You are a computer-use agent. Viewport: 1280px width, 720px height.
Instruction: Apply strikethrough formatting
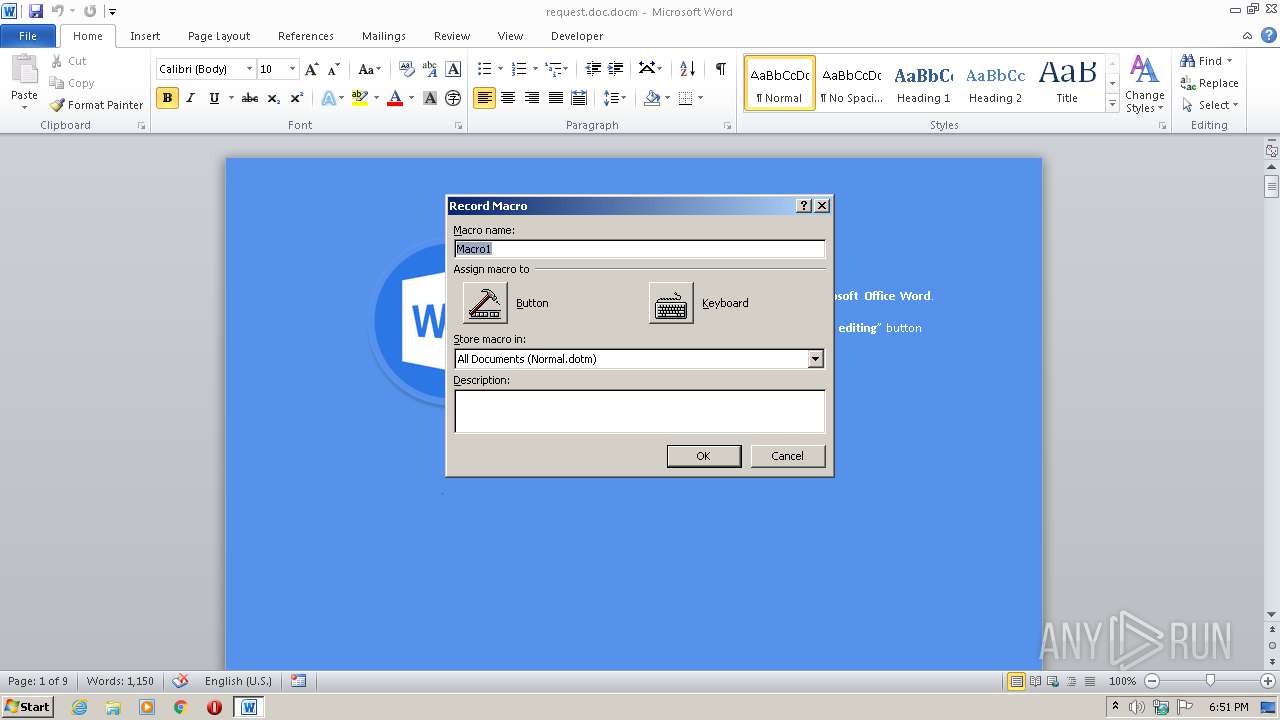250,98
